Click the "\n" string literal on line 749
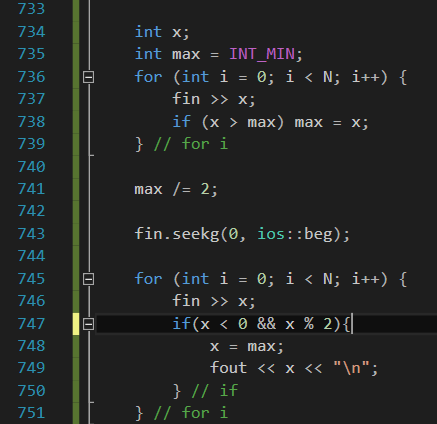 click(352, 368)
